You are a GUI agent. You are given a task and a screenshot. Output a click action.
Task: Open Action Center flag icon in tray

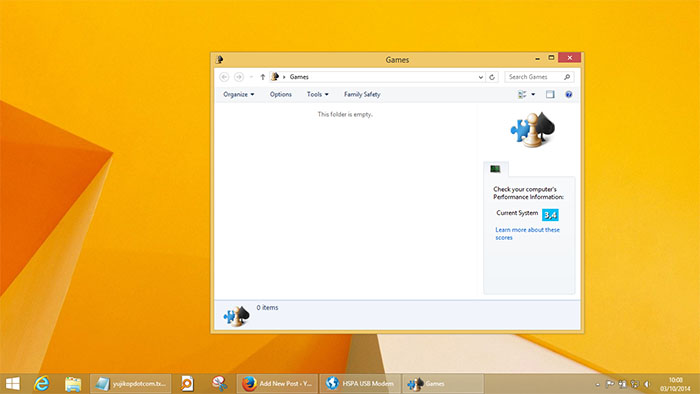point(610,384)
